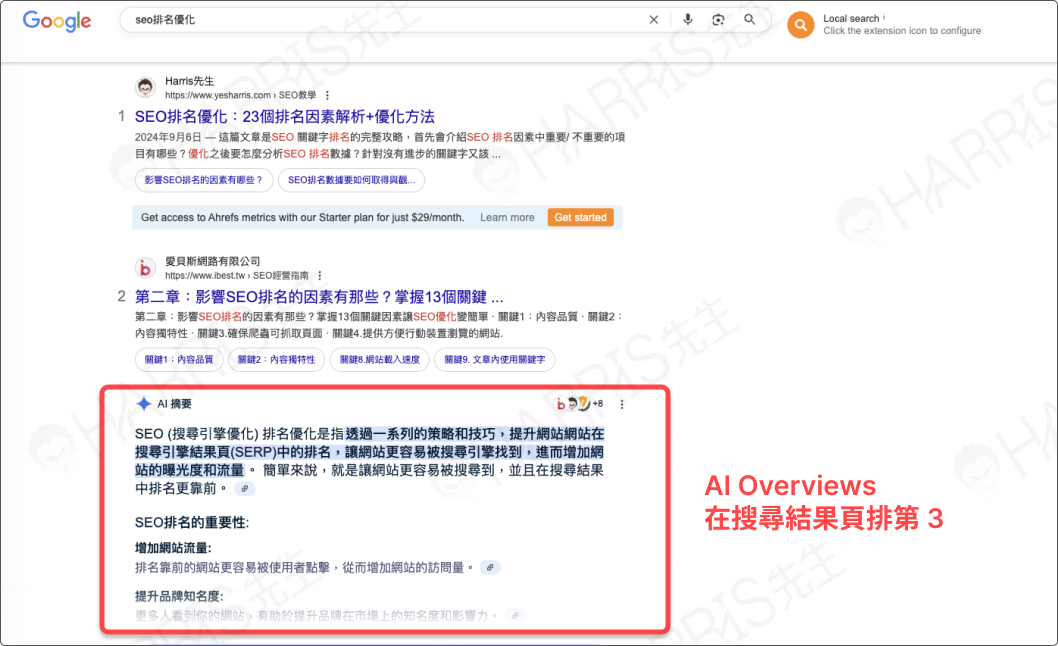Click the Get access to Ahrefs metrics text

pos(302,217)
